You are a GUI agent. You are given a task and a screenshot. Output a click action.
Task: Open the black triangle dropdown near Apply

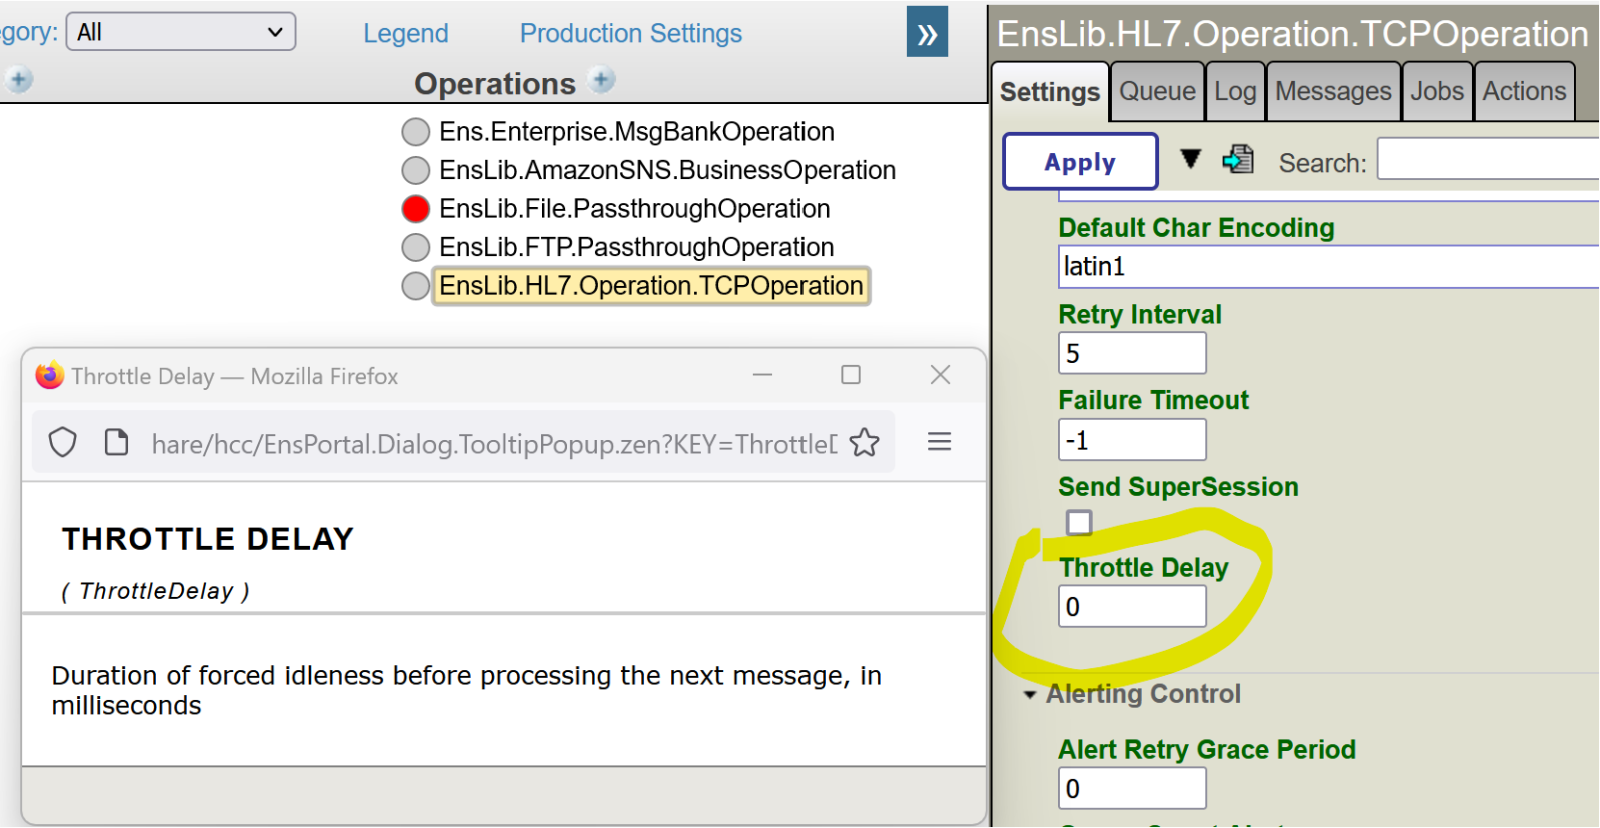[1190, 158]
